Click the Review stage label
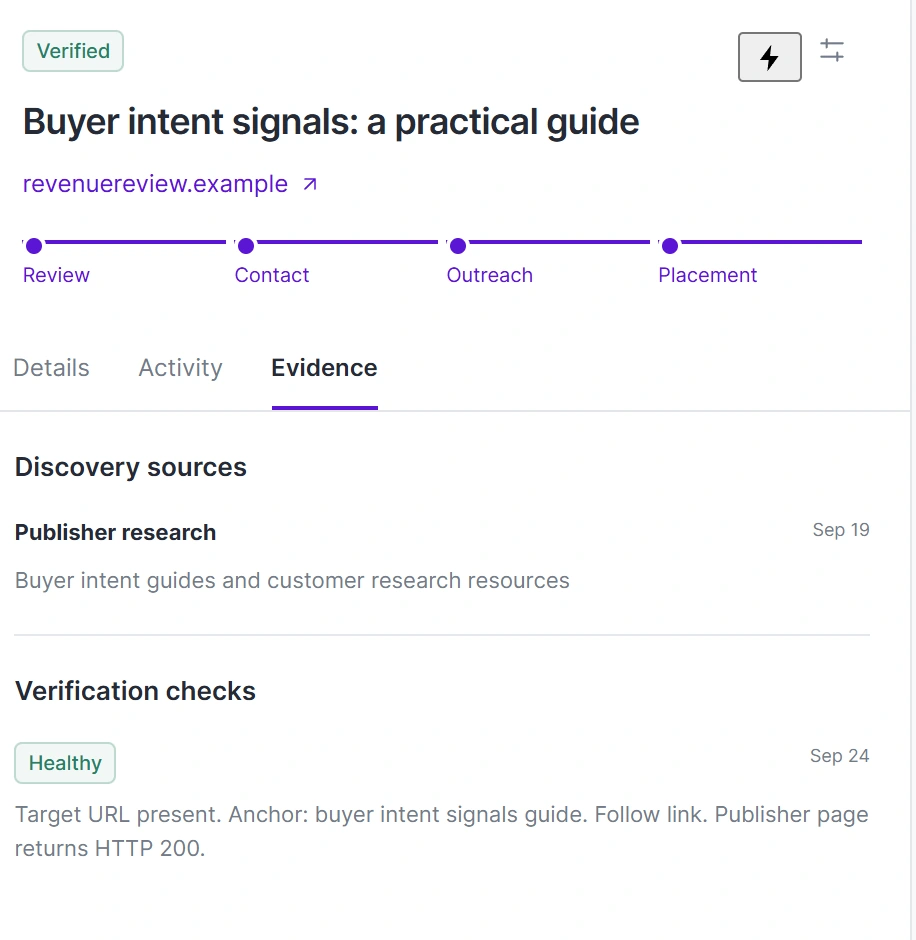 point(56,275)
